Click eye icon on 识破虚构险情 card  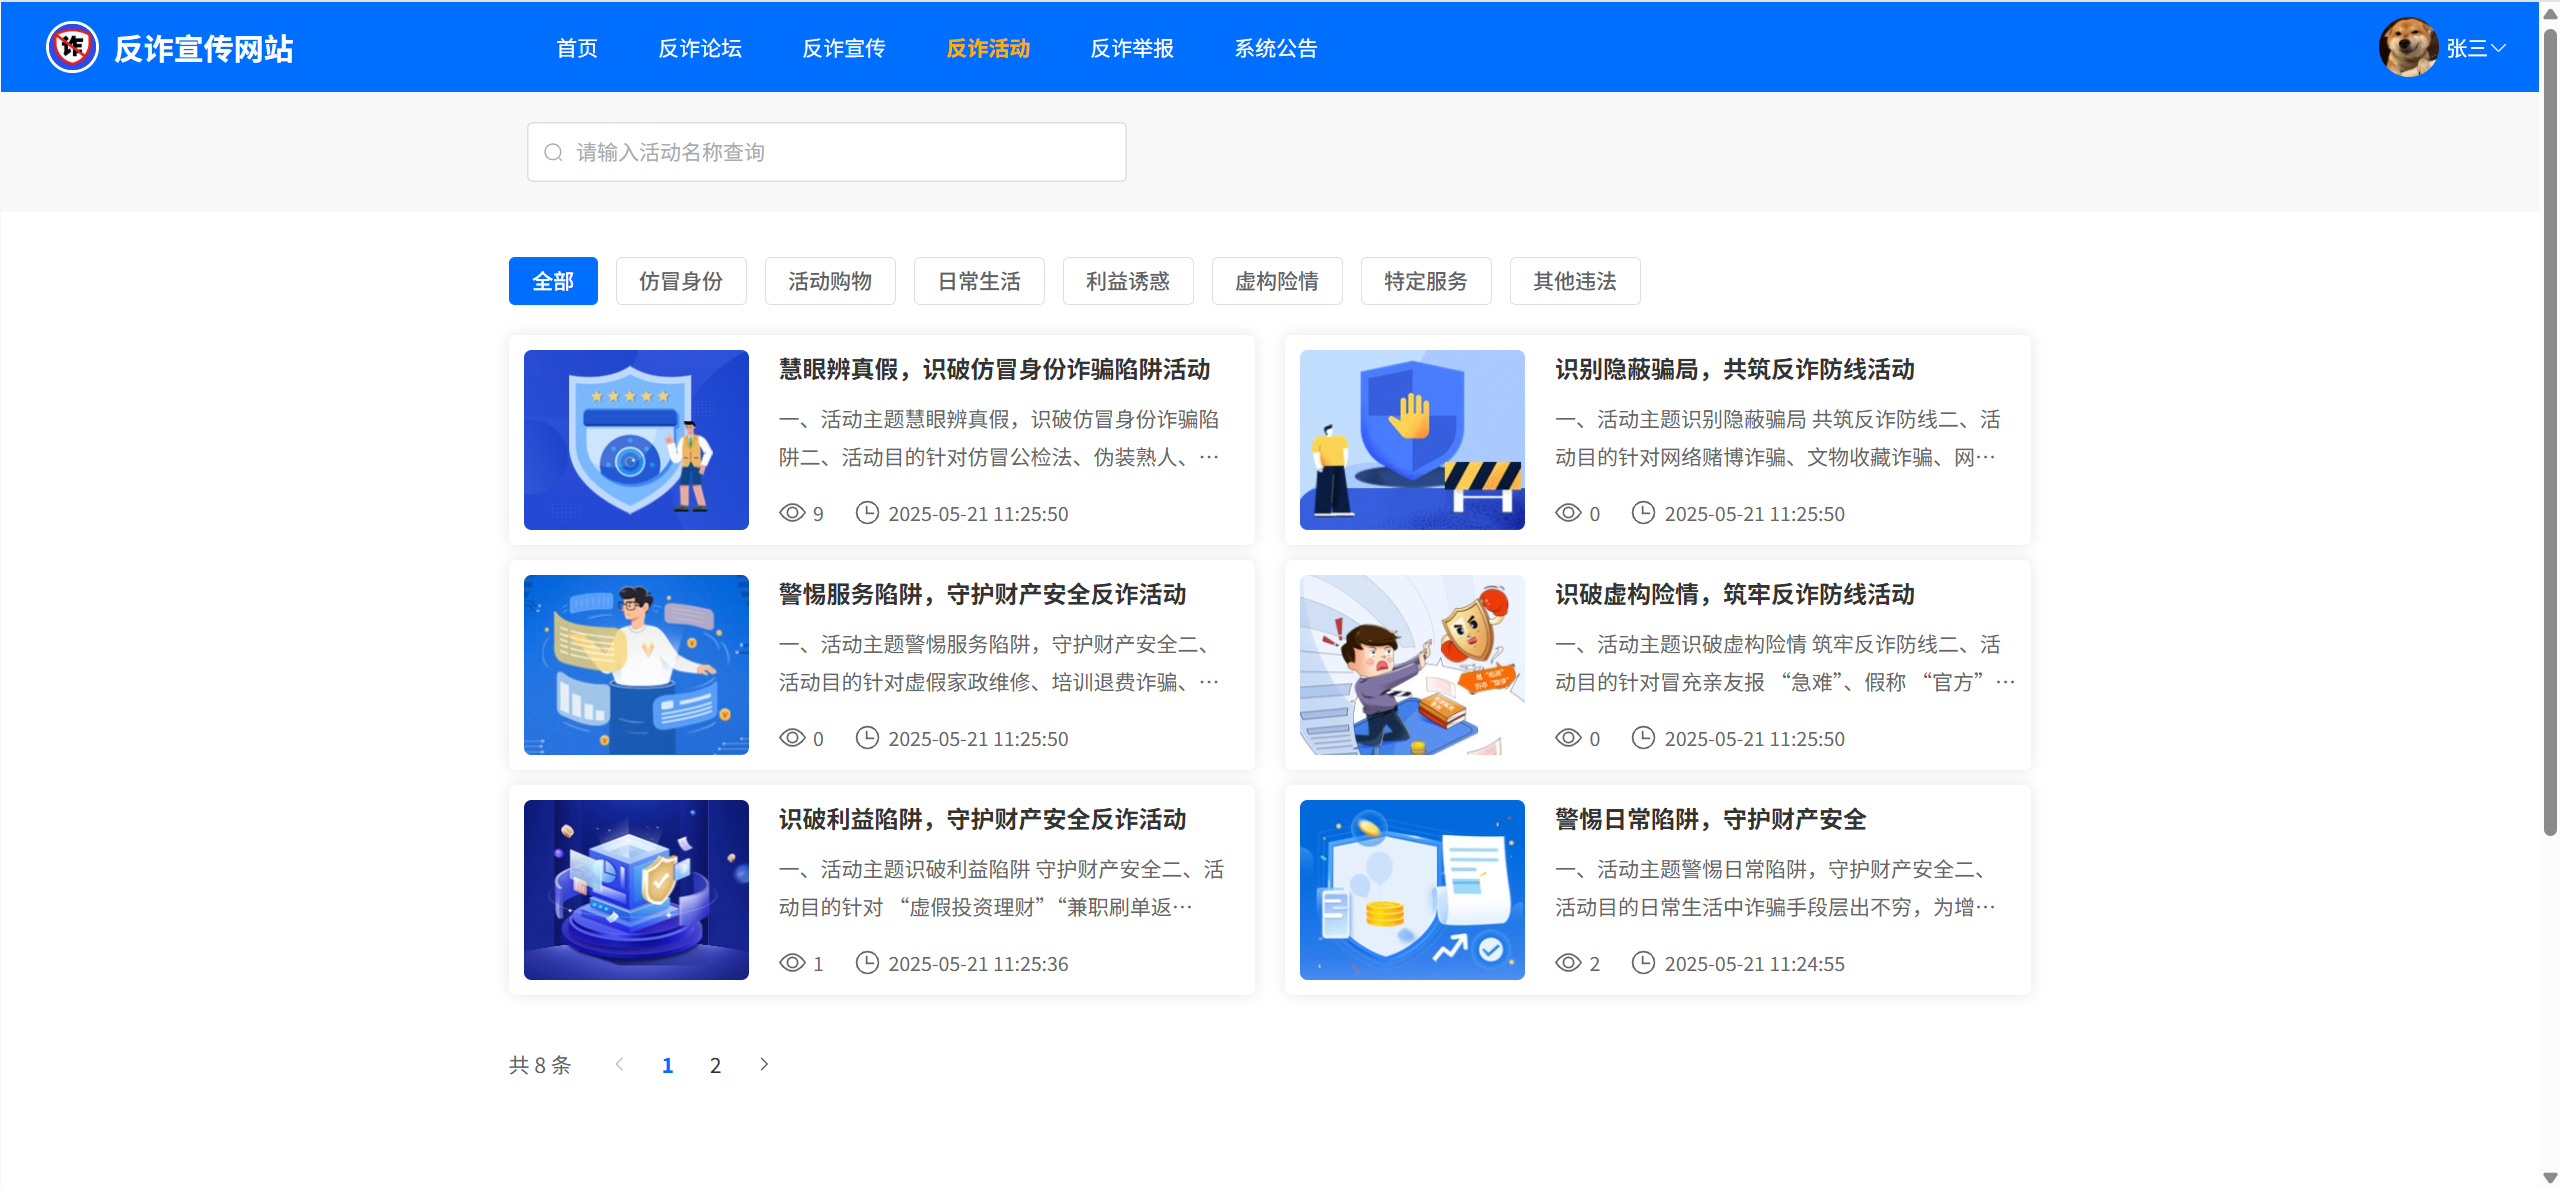point(1568,738)
